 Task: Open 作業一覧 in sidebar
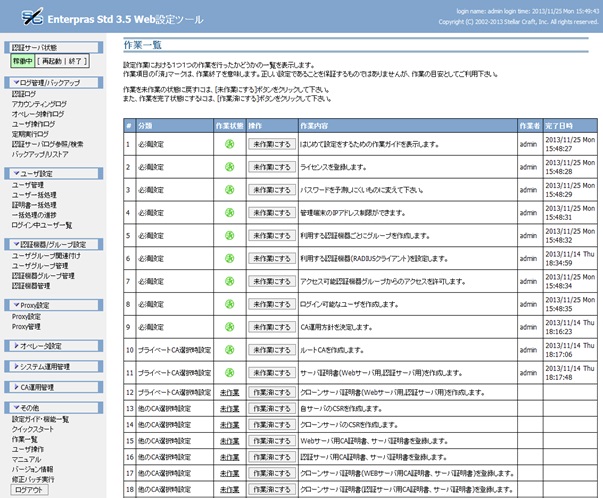pos(25,439)
